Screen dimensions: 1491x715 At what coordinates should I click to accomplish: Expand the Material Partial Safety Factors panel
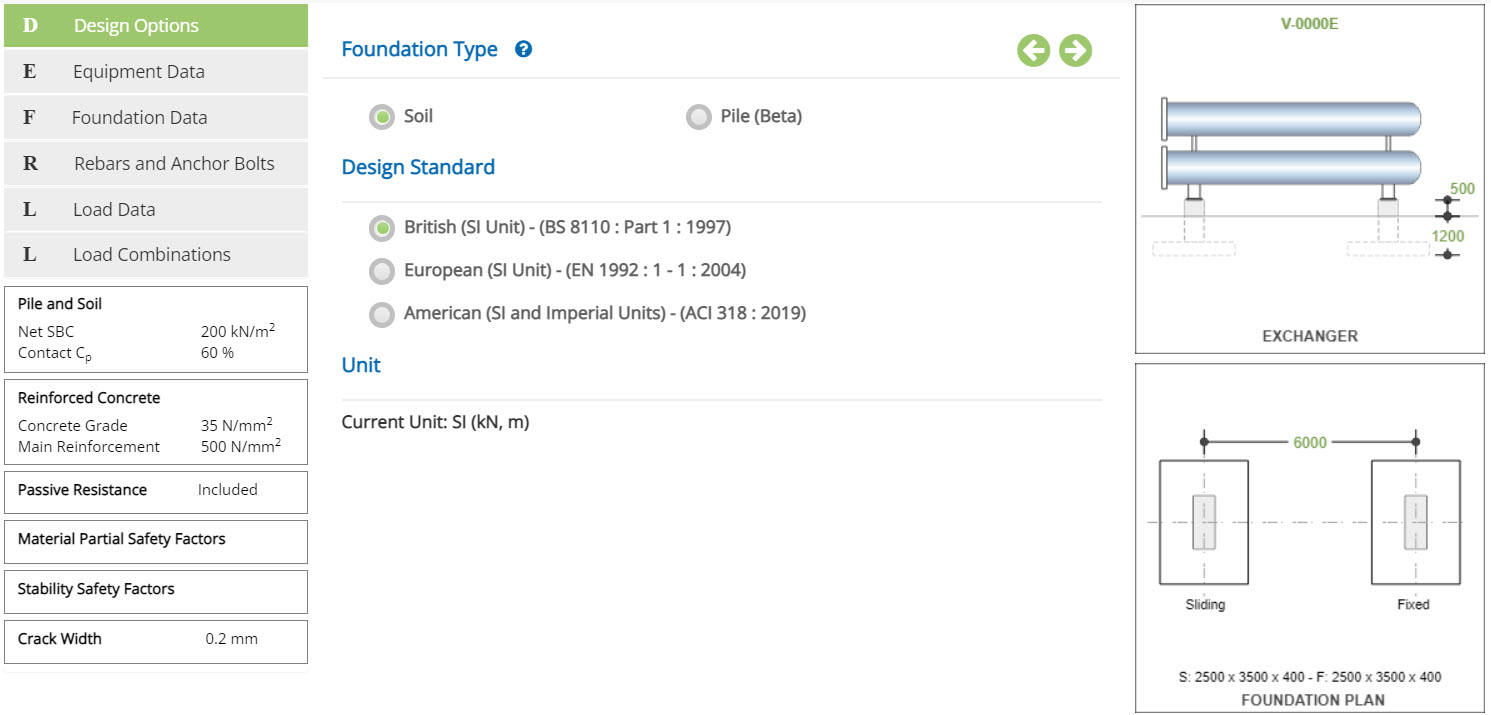click(x=156, y=540)
